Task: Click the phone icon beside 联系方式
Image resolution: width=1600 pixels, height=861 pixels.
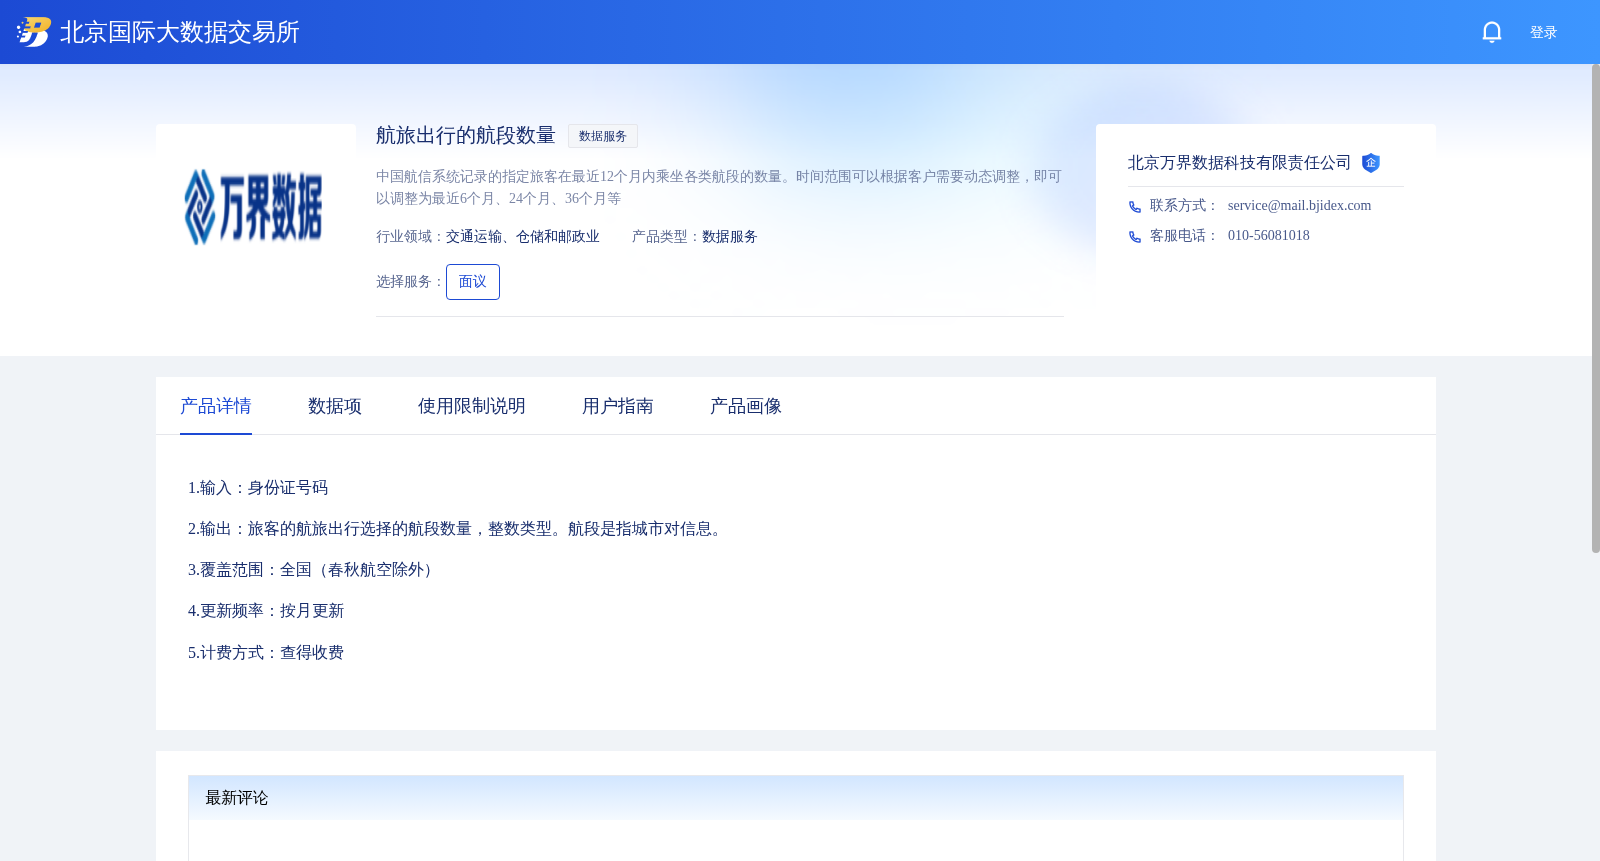Action: 1135,207
